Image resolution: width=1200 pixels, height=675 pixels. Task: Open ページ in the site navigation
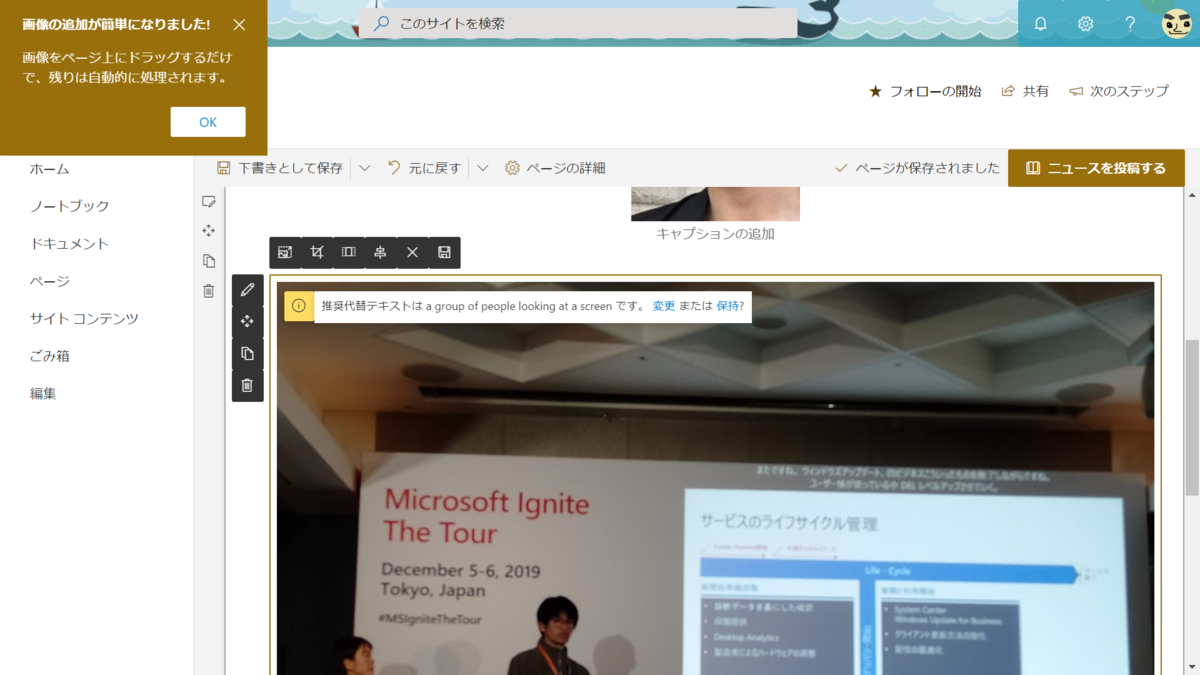click(x=50, y=281)
